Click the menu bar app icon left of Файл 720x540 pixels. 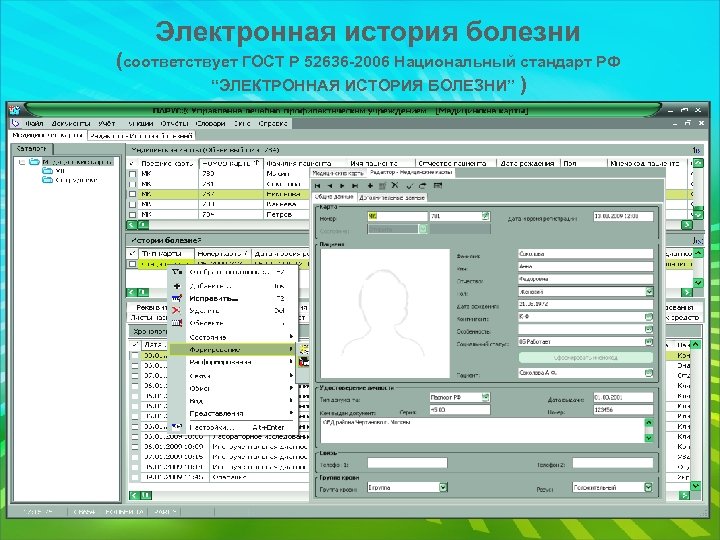click(15, 123)
